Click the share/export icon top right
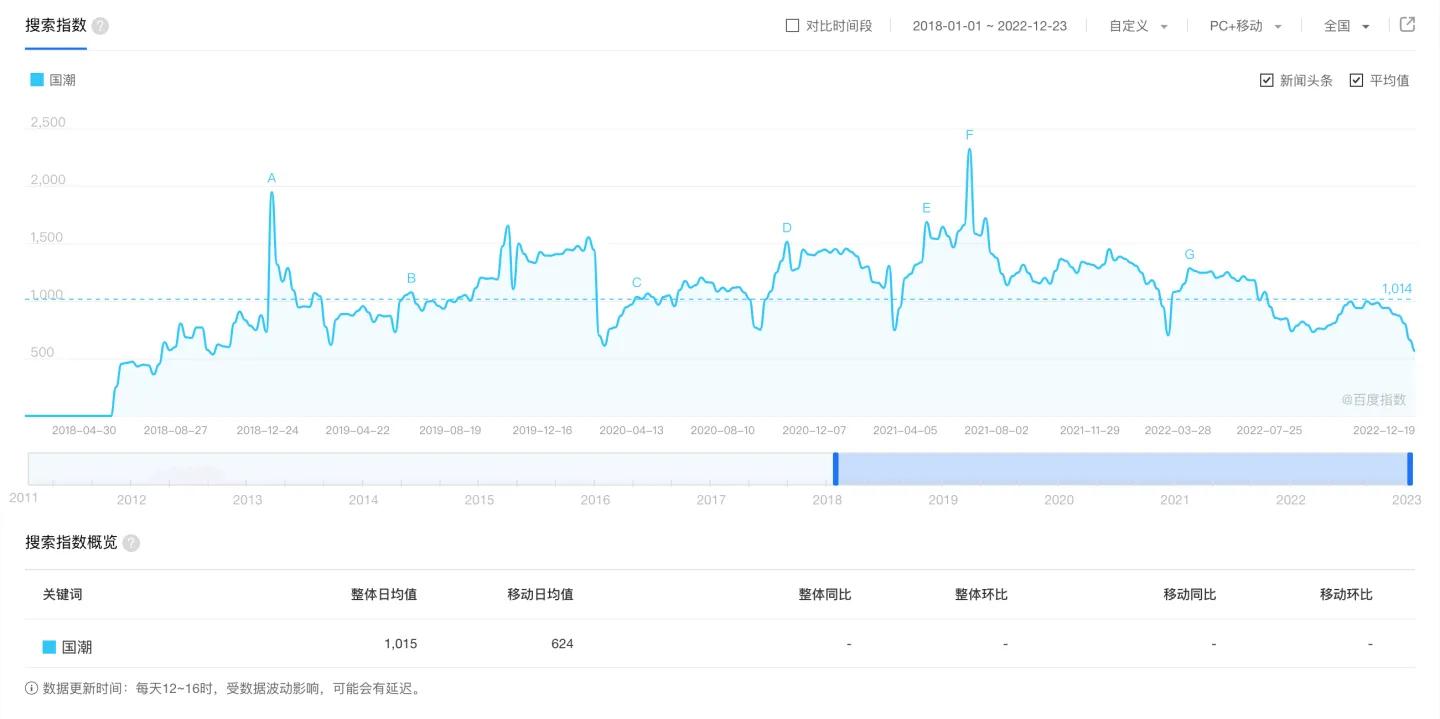Image resolution: width=1440 pixels, height=719 pixels. point(1407,24)
